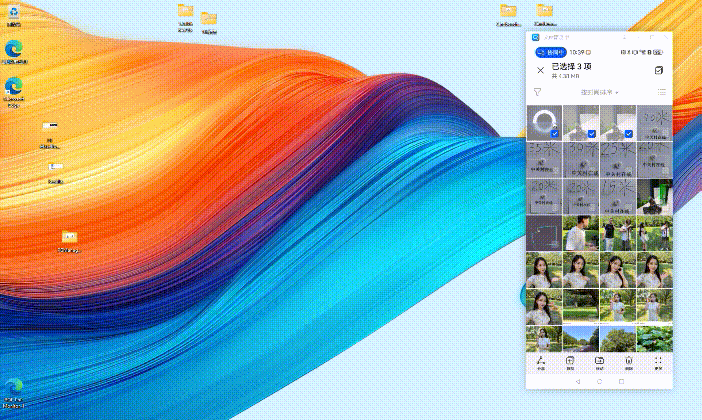
Task: Click the blue pill button in phone status bar
Action: [x=551, y=52]
